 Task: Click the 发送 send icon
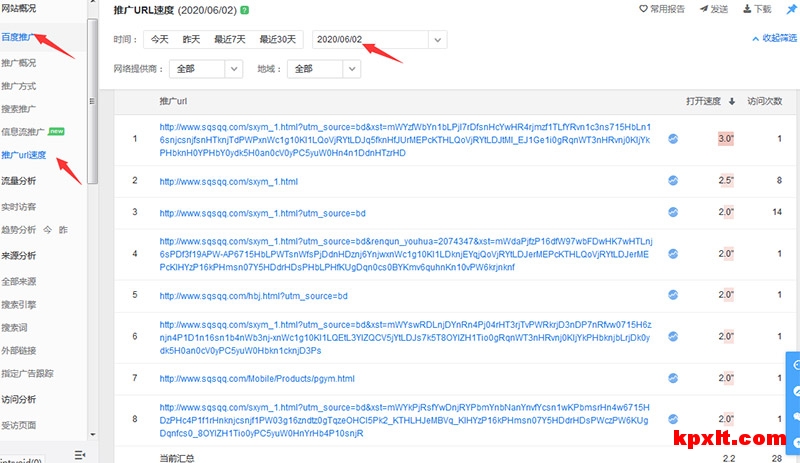coord(701,10)
